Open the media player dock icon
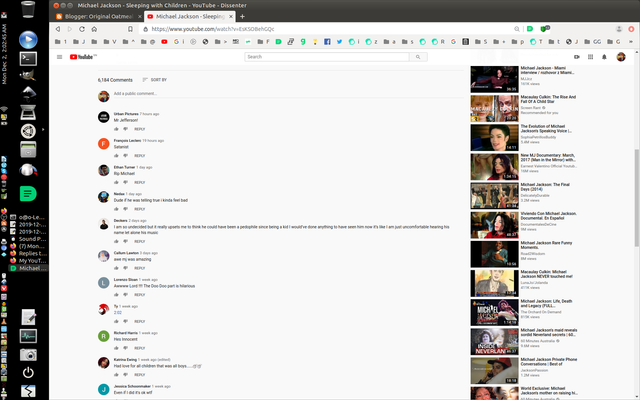The width and height of the screenshot is (640, 400). 28,40
